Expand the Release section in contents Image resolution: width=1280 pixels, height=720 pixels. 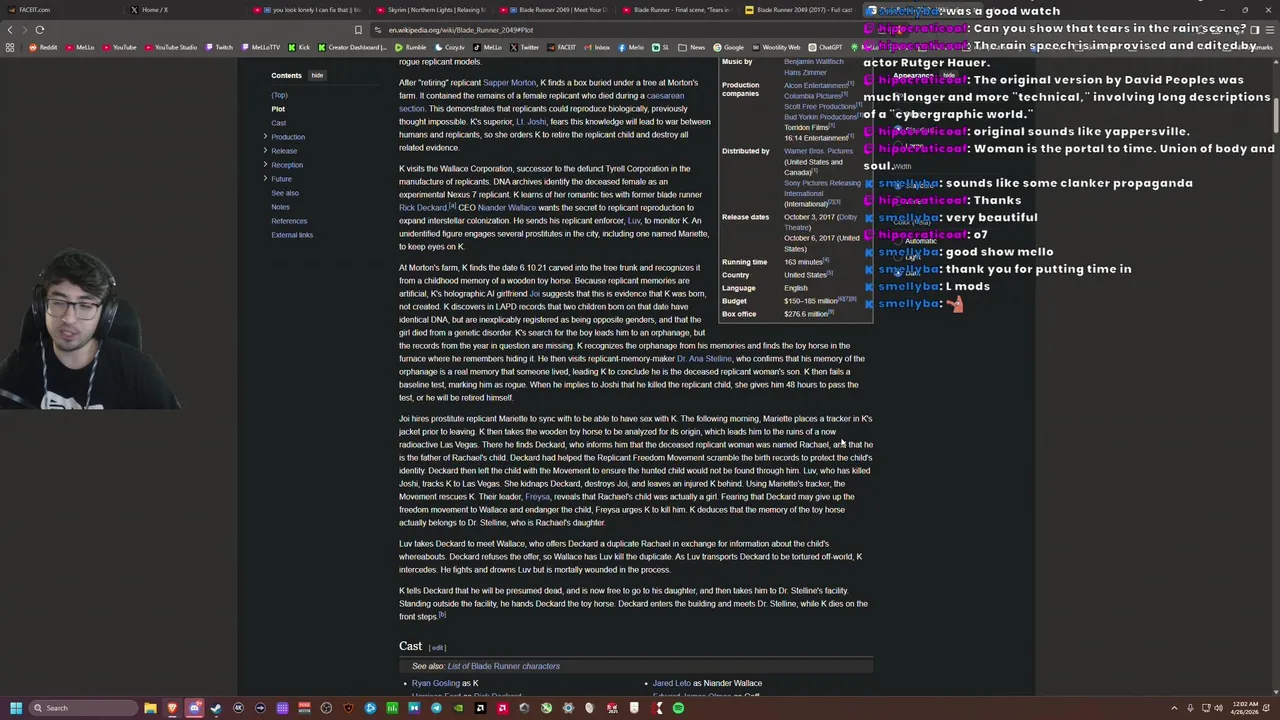265,151
